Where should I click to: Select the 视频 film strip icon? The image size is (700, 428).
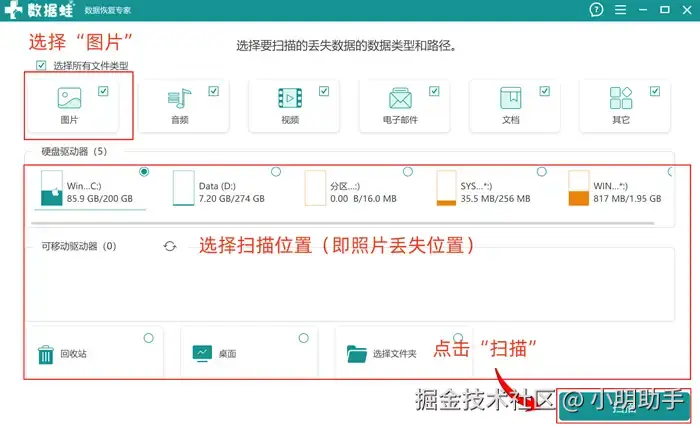[x=290, y=98]
